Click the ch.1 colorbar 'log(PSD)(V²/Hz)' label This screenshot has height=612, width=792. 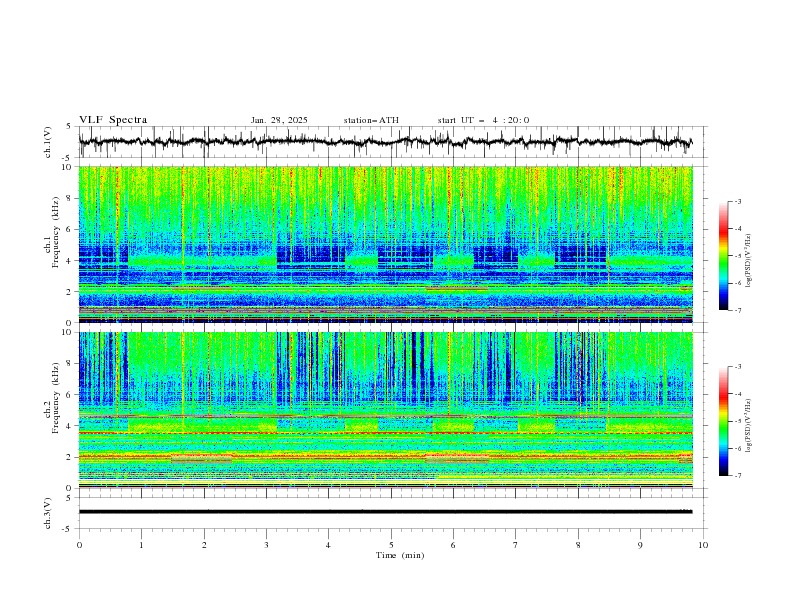749,261
